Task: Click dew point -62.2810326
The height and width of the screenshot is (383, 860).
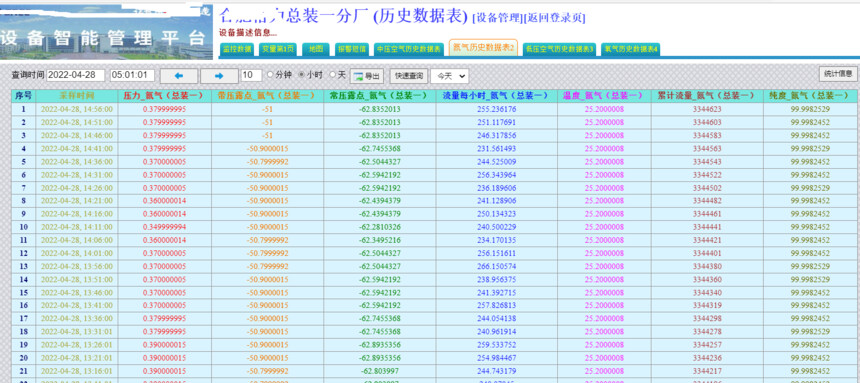Action: tap(380, 227)
